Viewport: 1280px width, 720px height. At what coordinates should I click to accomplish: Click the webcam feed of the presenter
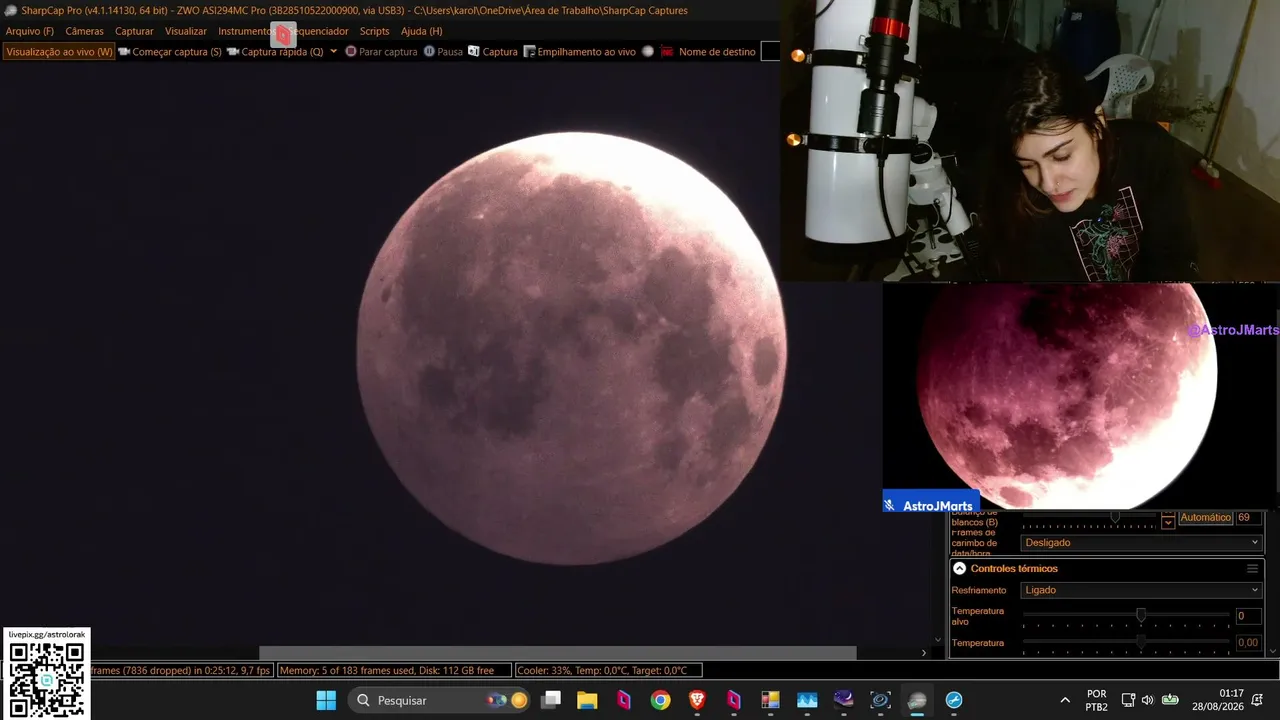(x=1030, y=140)
